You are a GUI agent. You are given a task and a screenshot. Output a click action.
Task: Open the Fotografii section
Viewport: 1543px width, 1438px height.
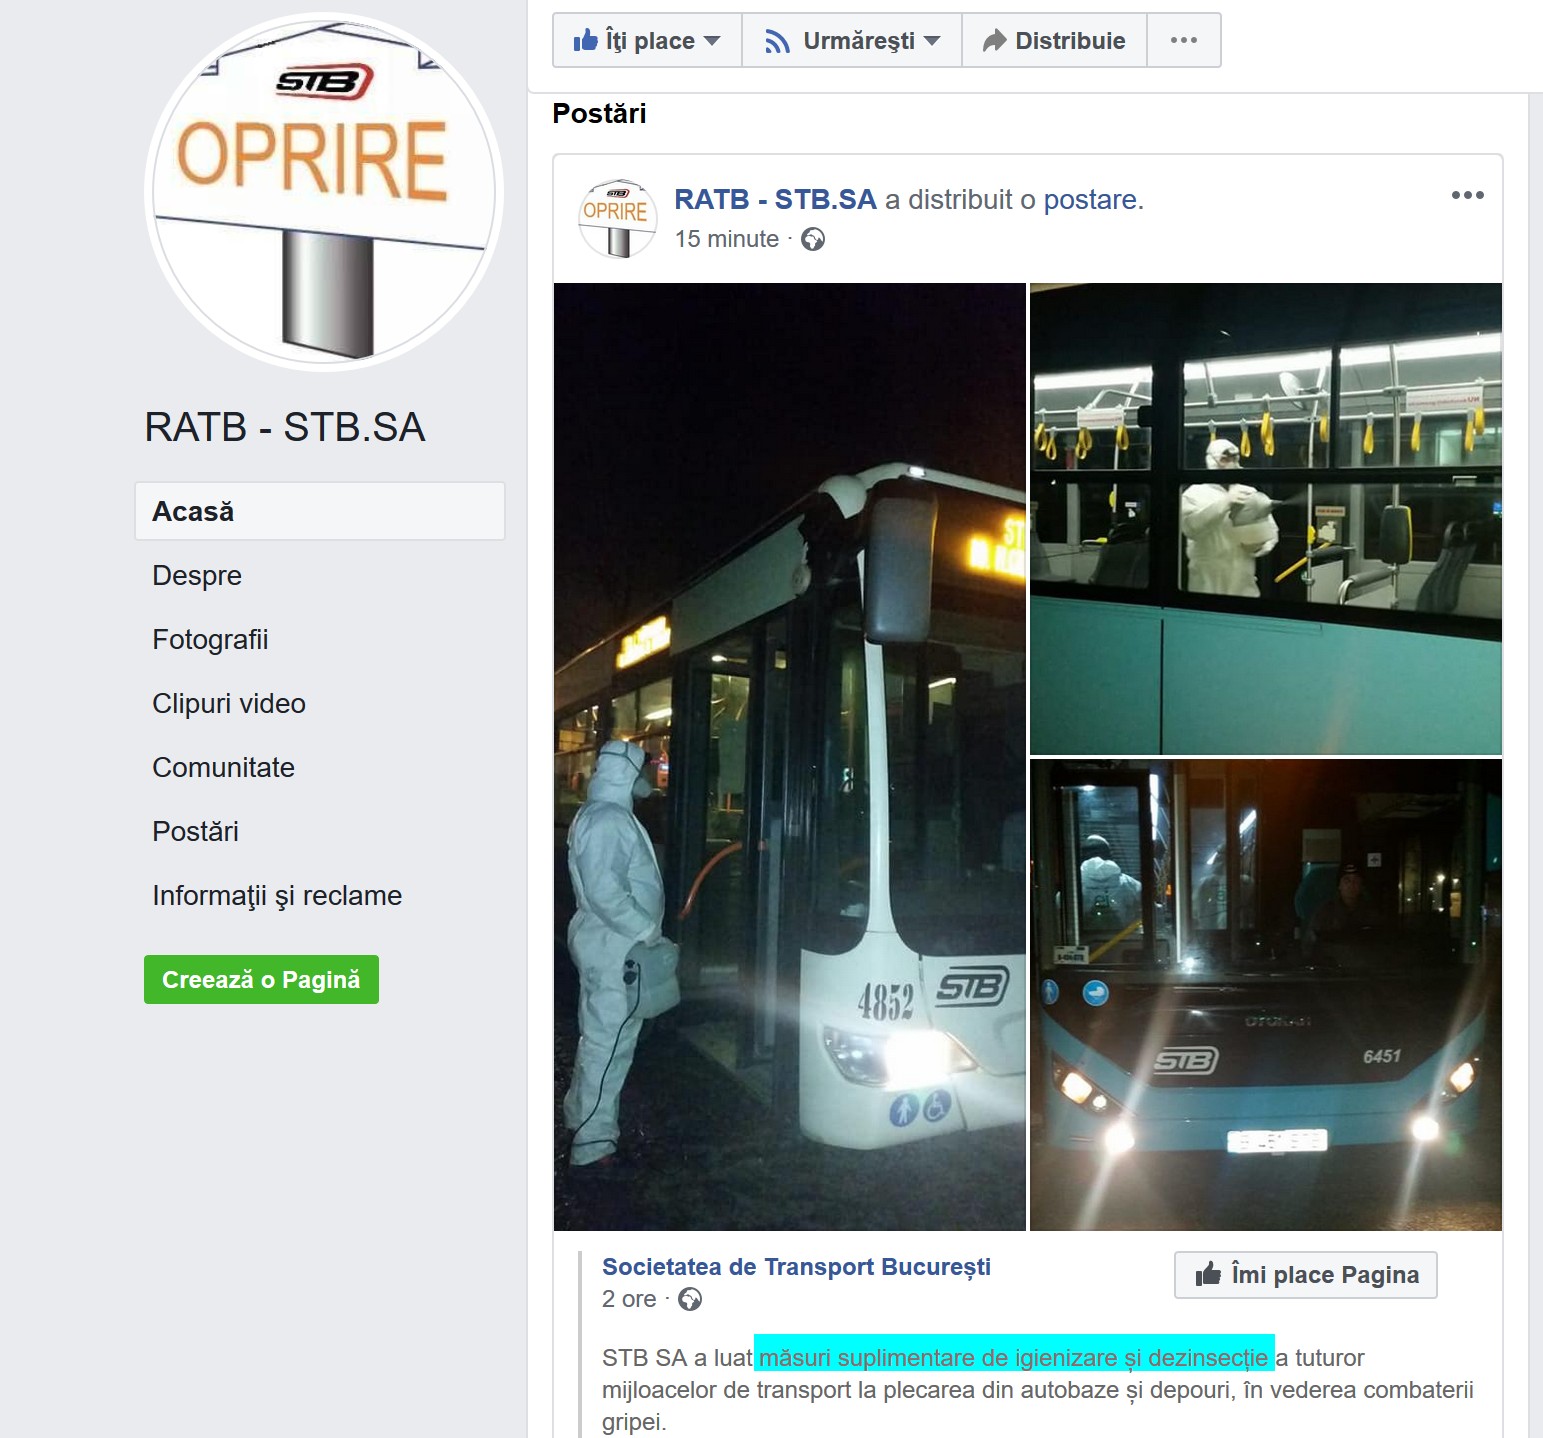[210, 639]
